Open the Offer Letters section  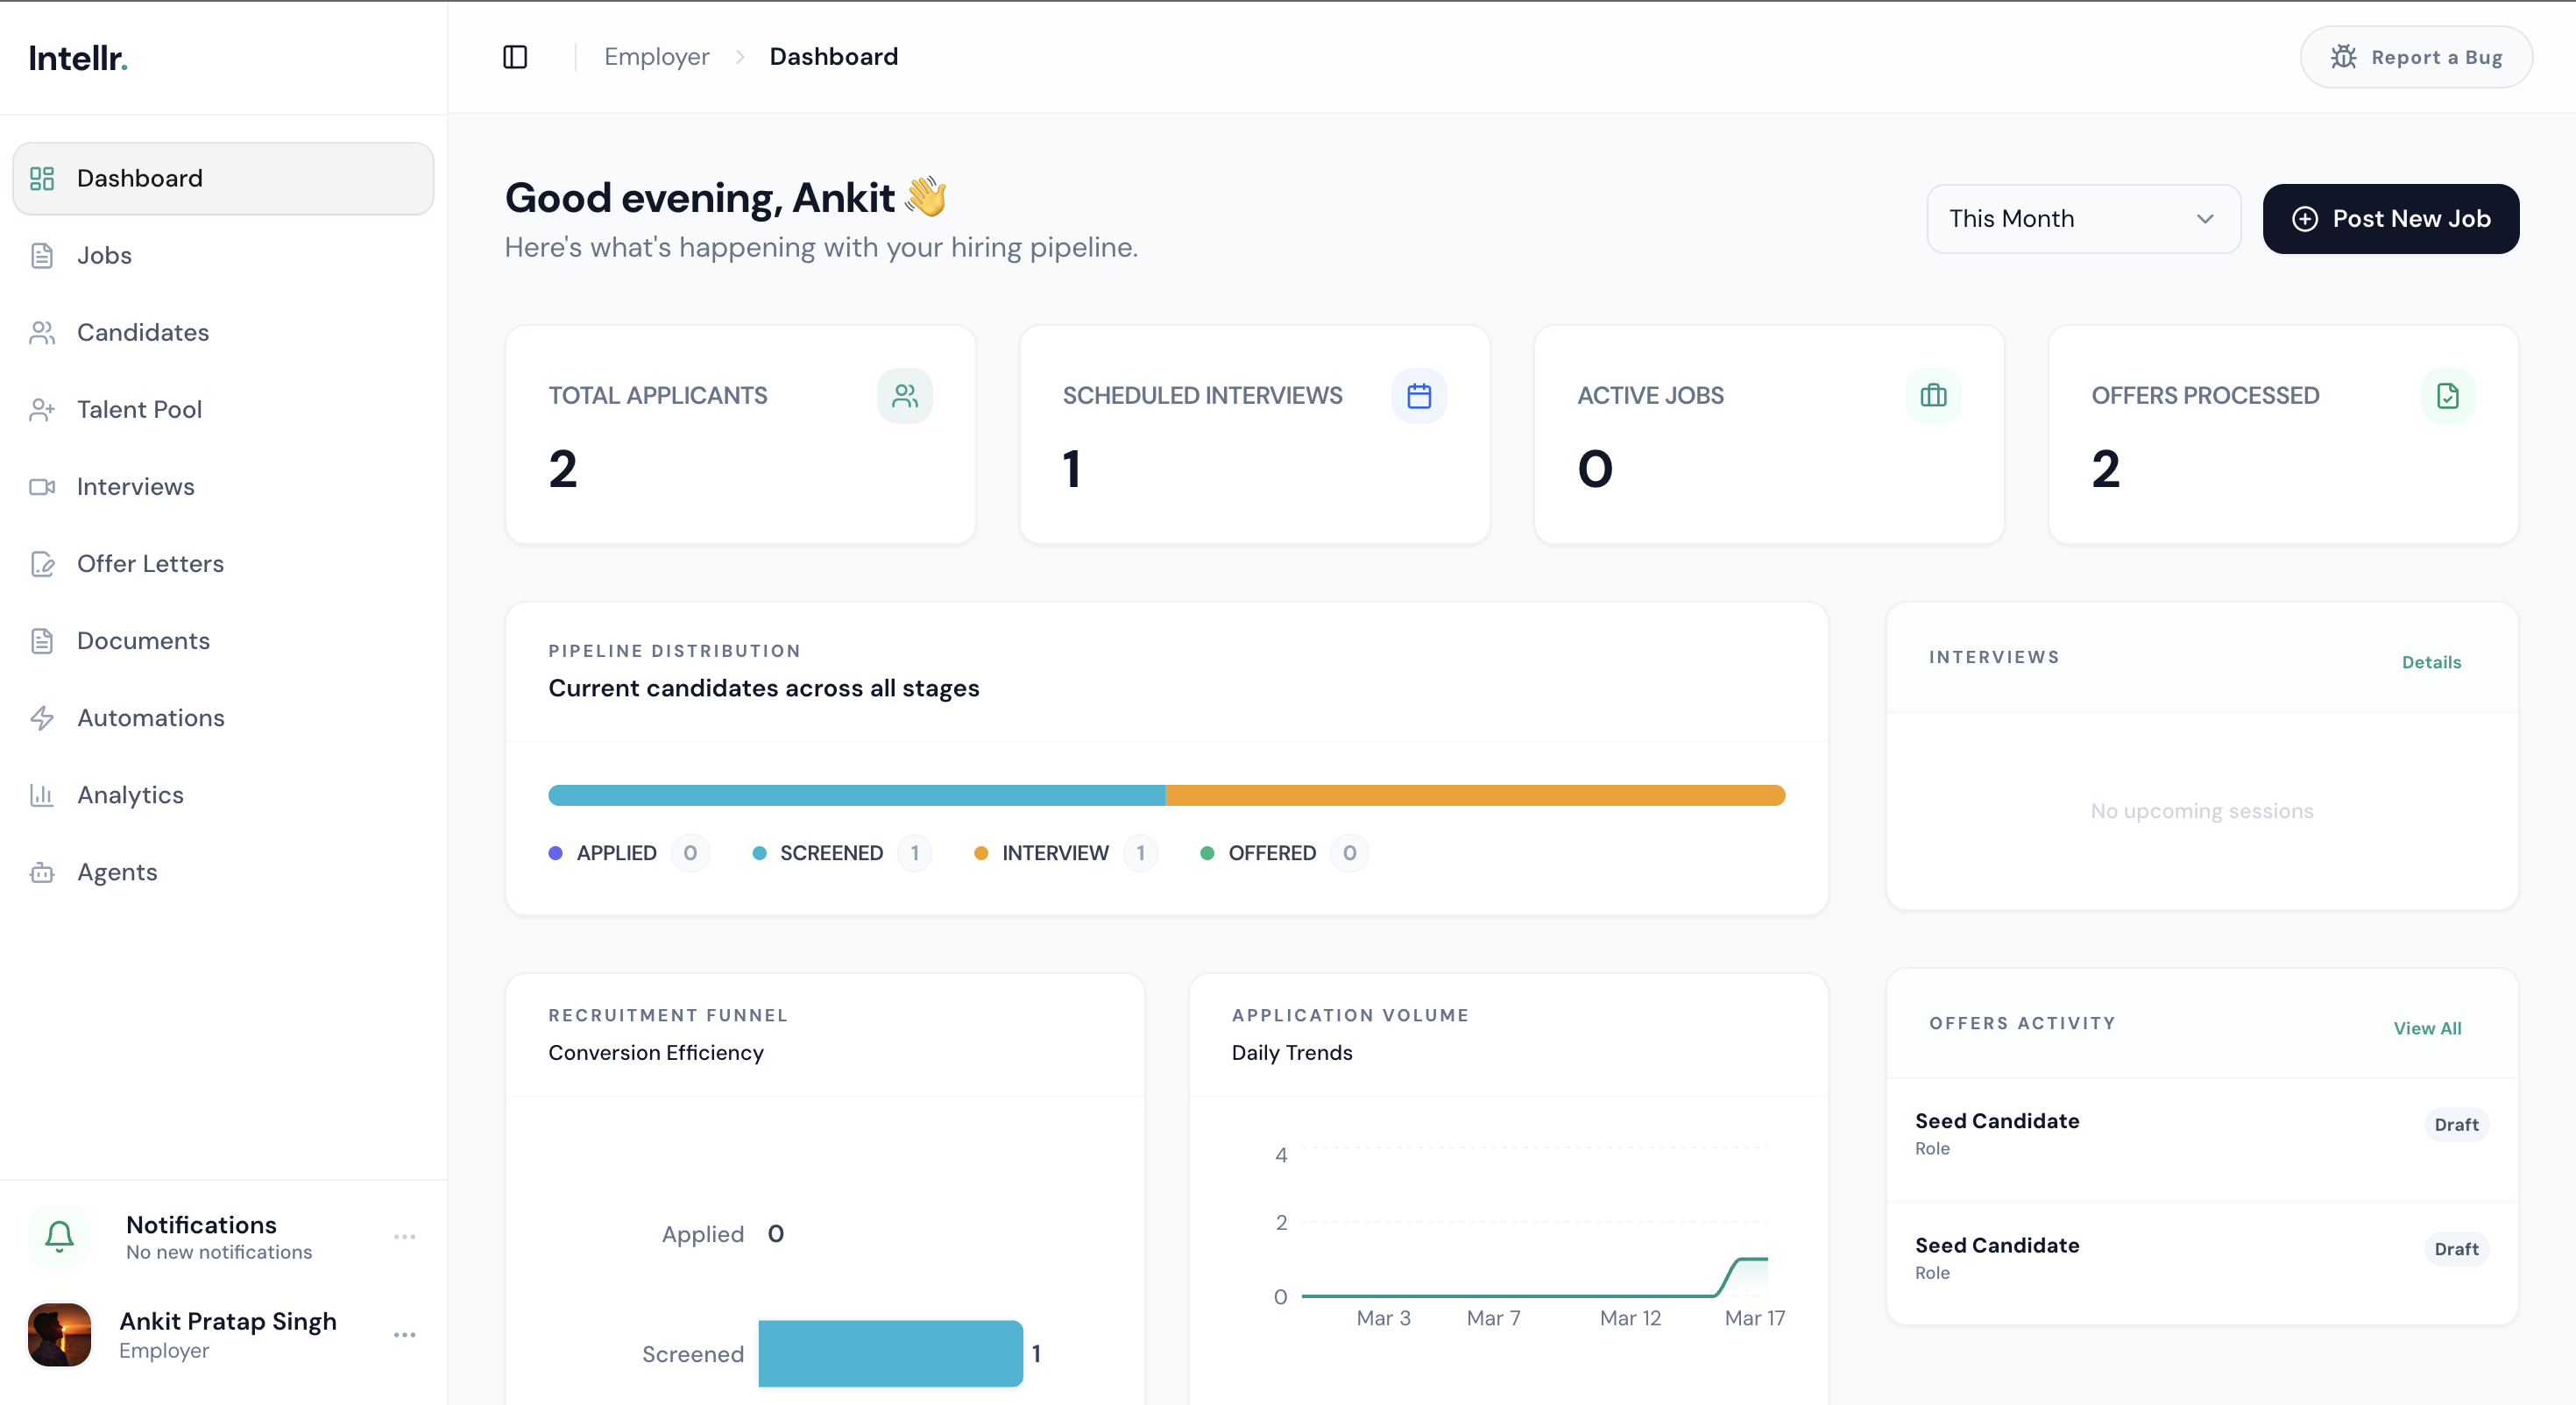coord(150,564)
